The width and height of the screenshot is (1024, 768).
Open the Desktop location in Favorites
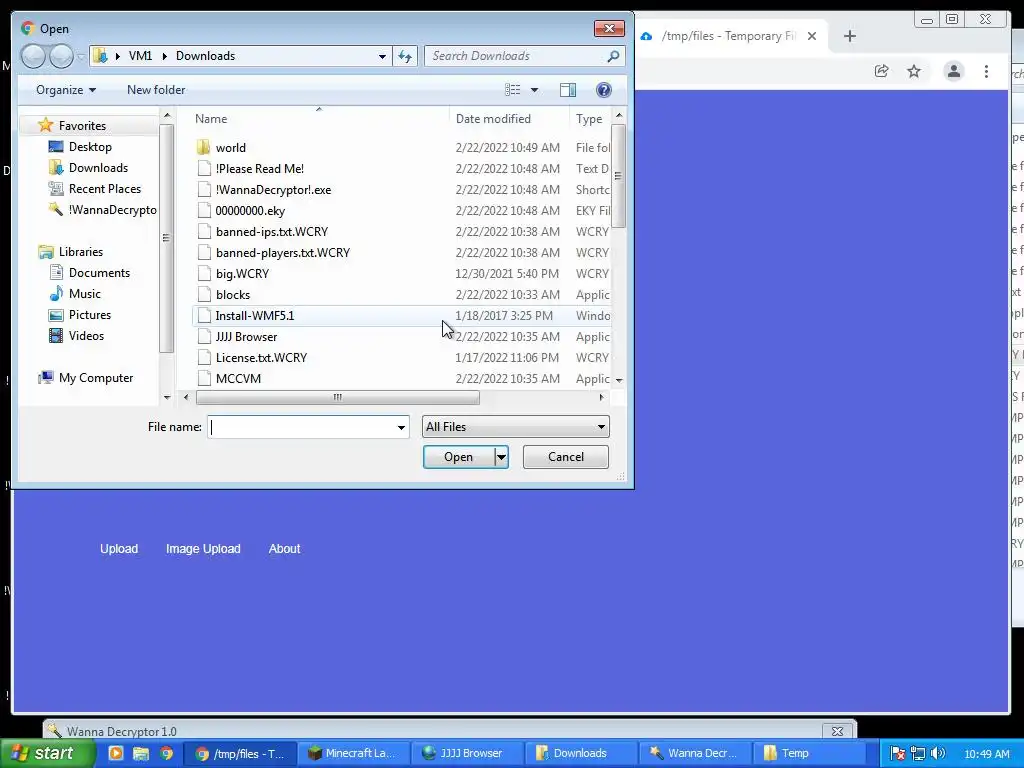point(90,147)
